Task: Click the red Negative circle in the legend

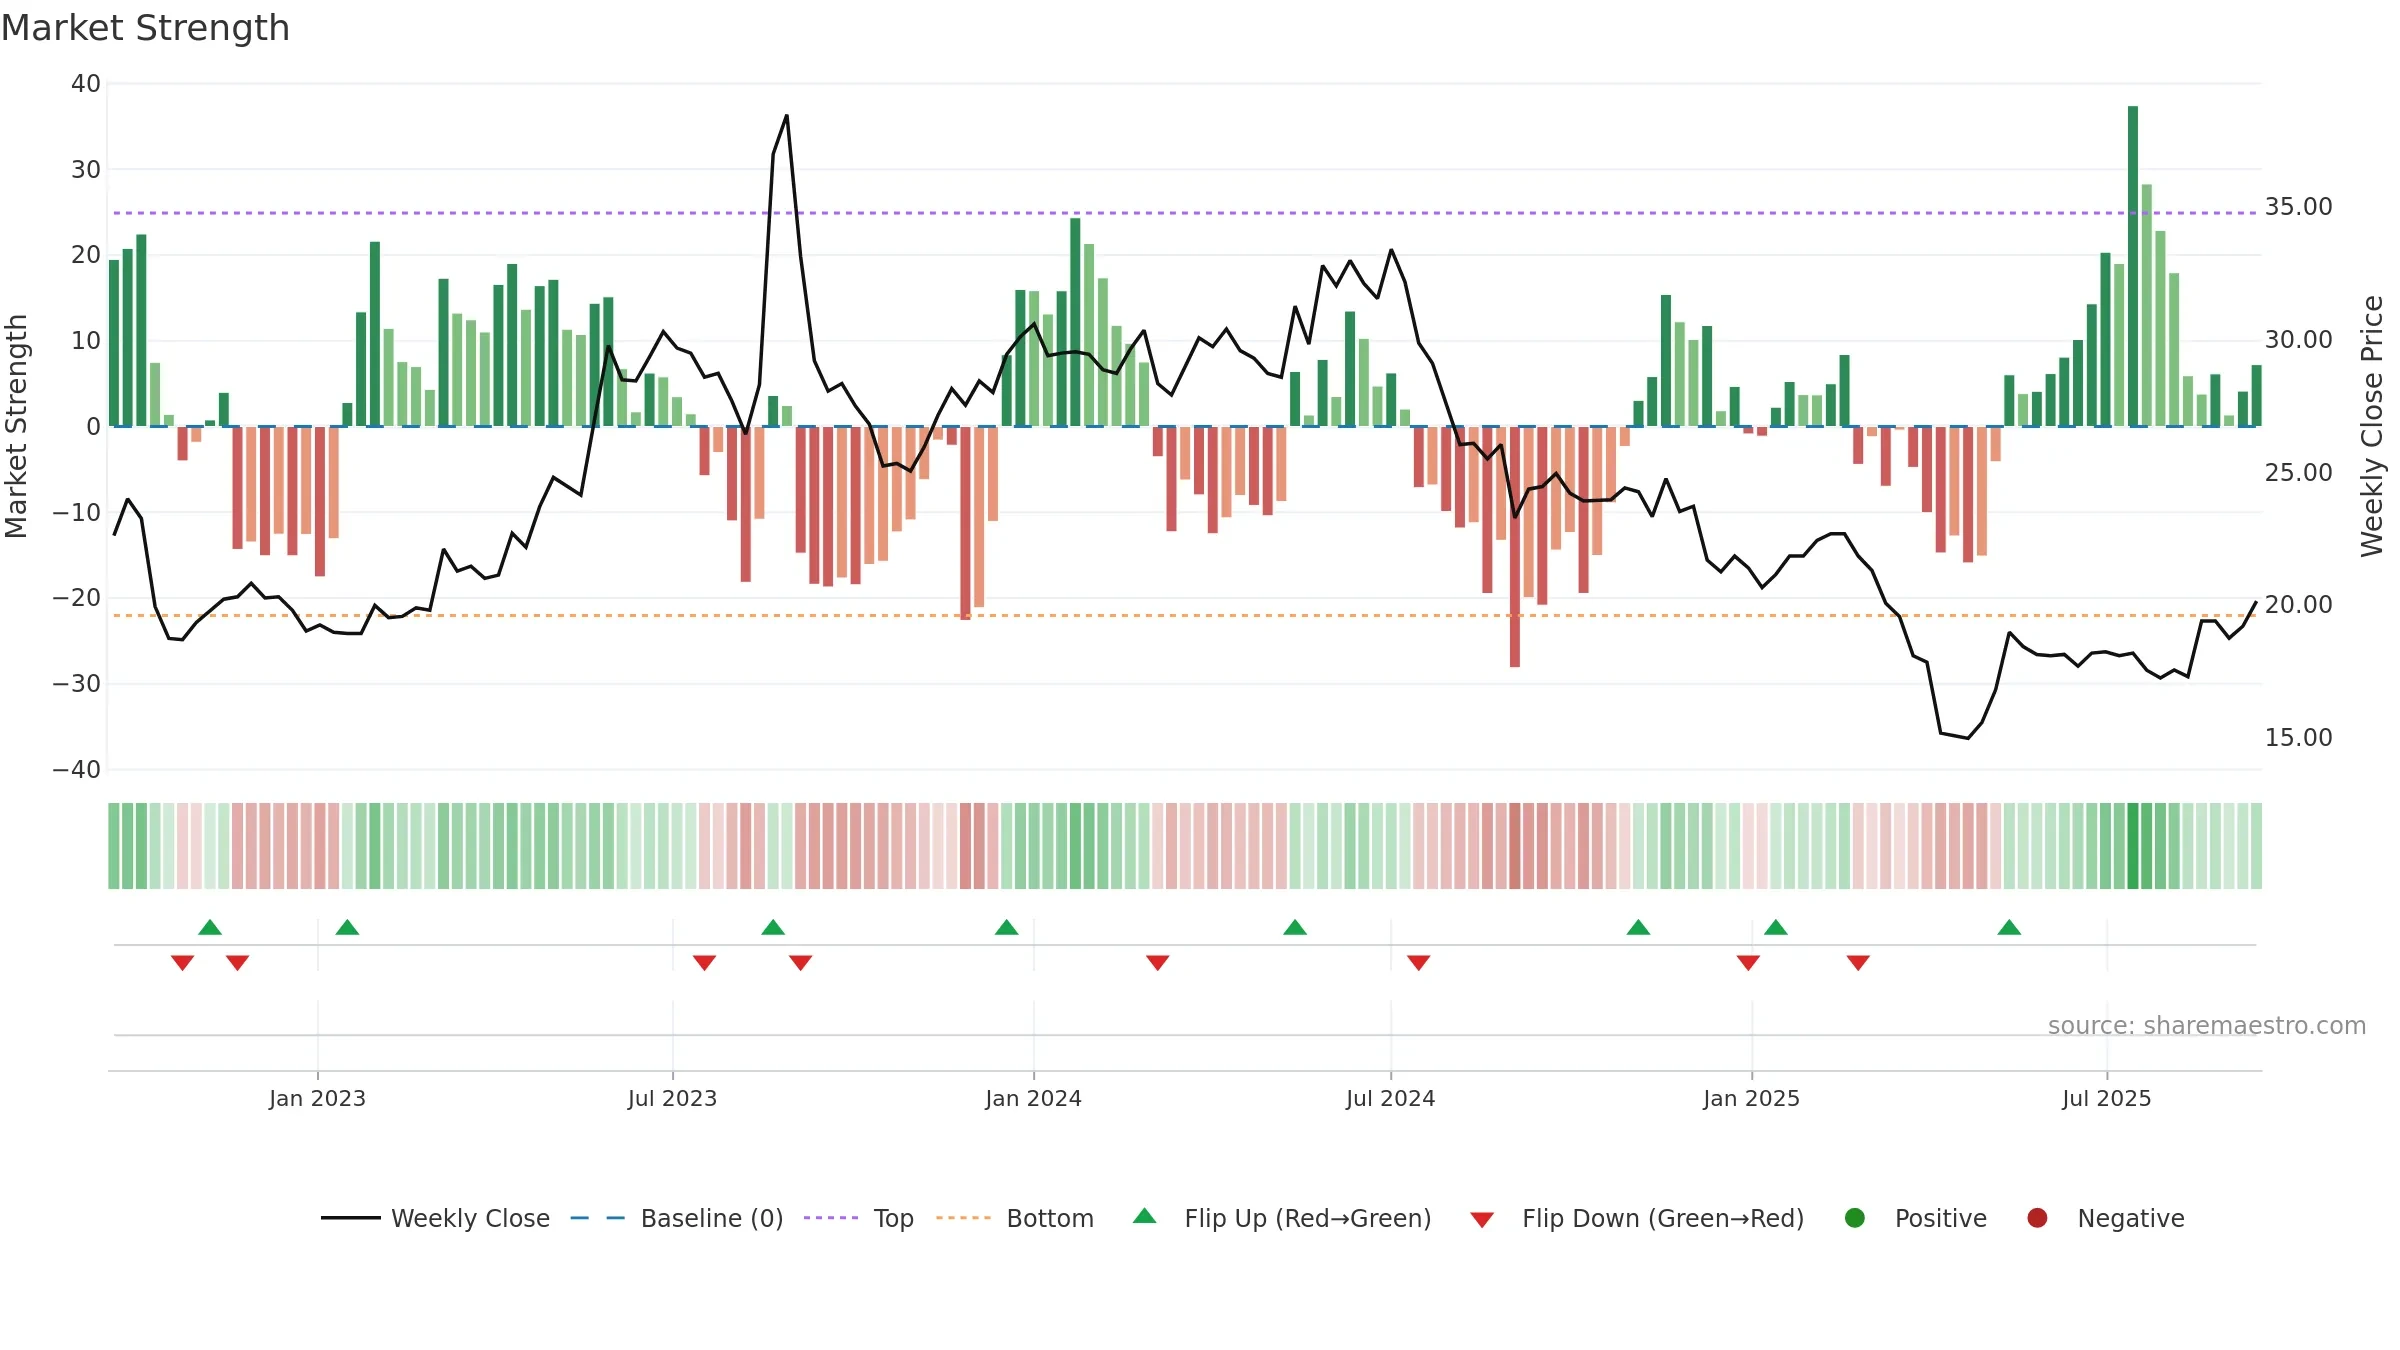Action: pos(2037,1218)
